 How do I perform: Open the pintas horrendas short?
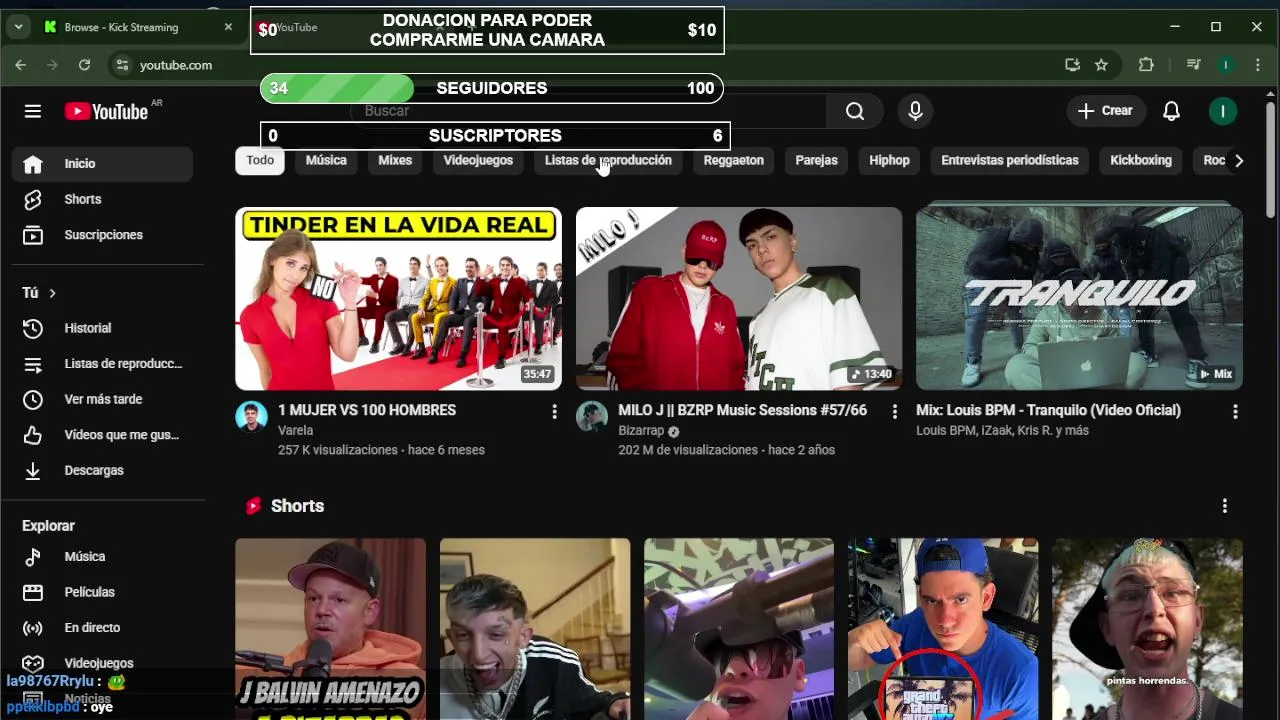(x=1147, y=629)
